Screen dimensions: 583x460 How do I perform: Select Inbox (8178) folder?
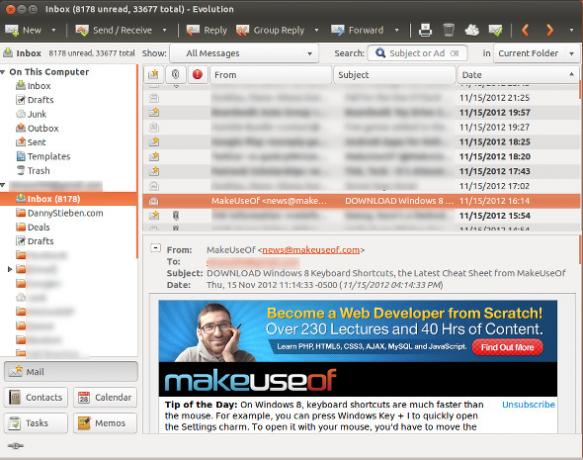(68, 199)
